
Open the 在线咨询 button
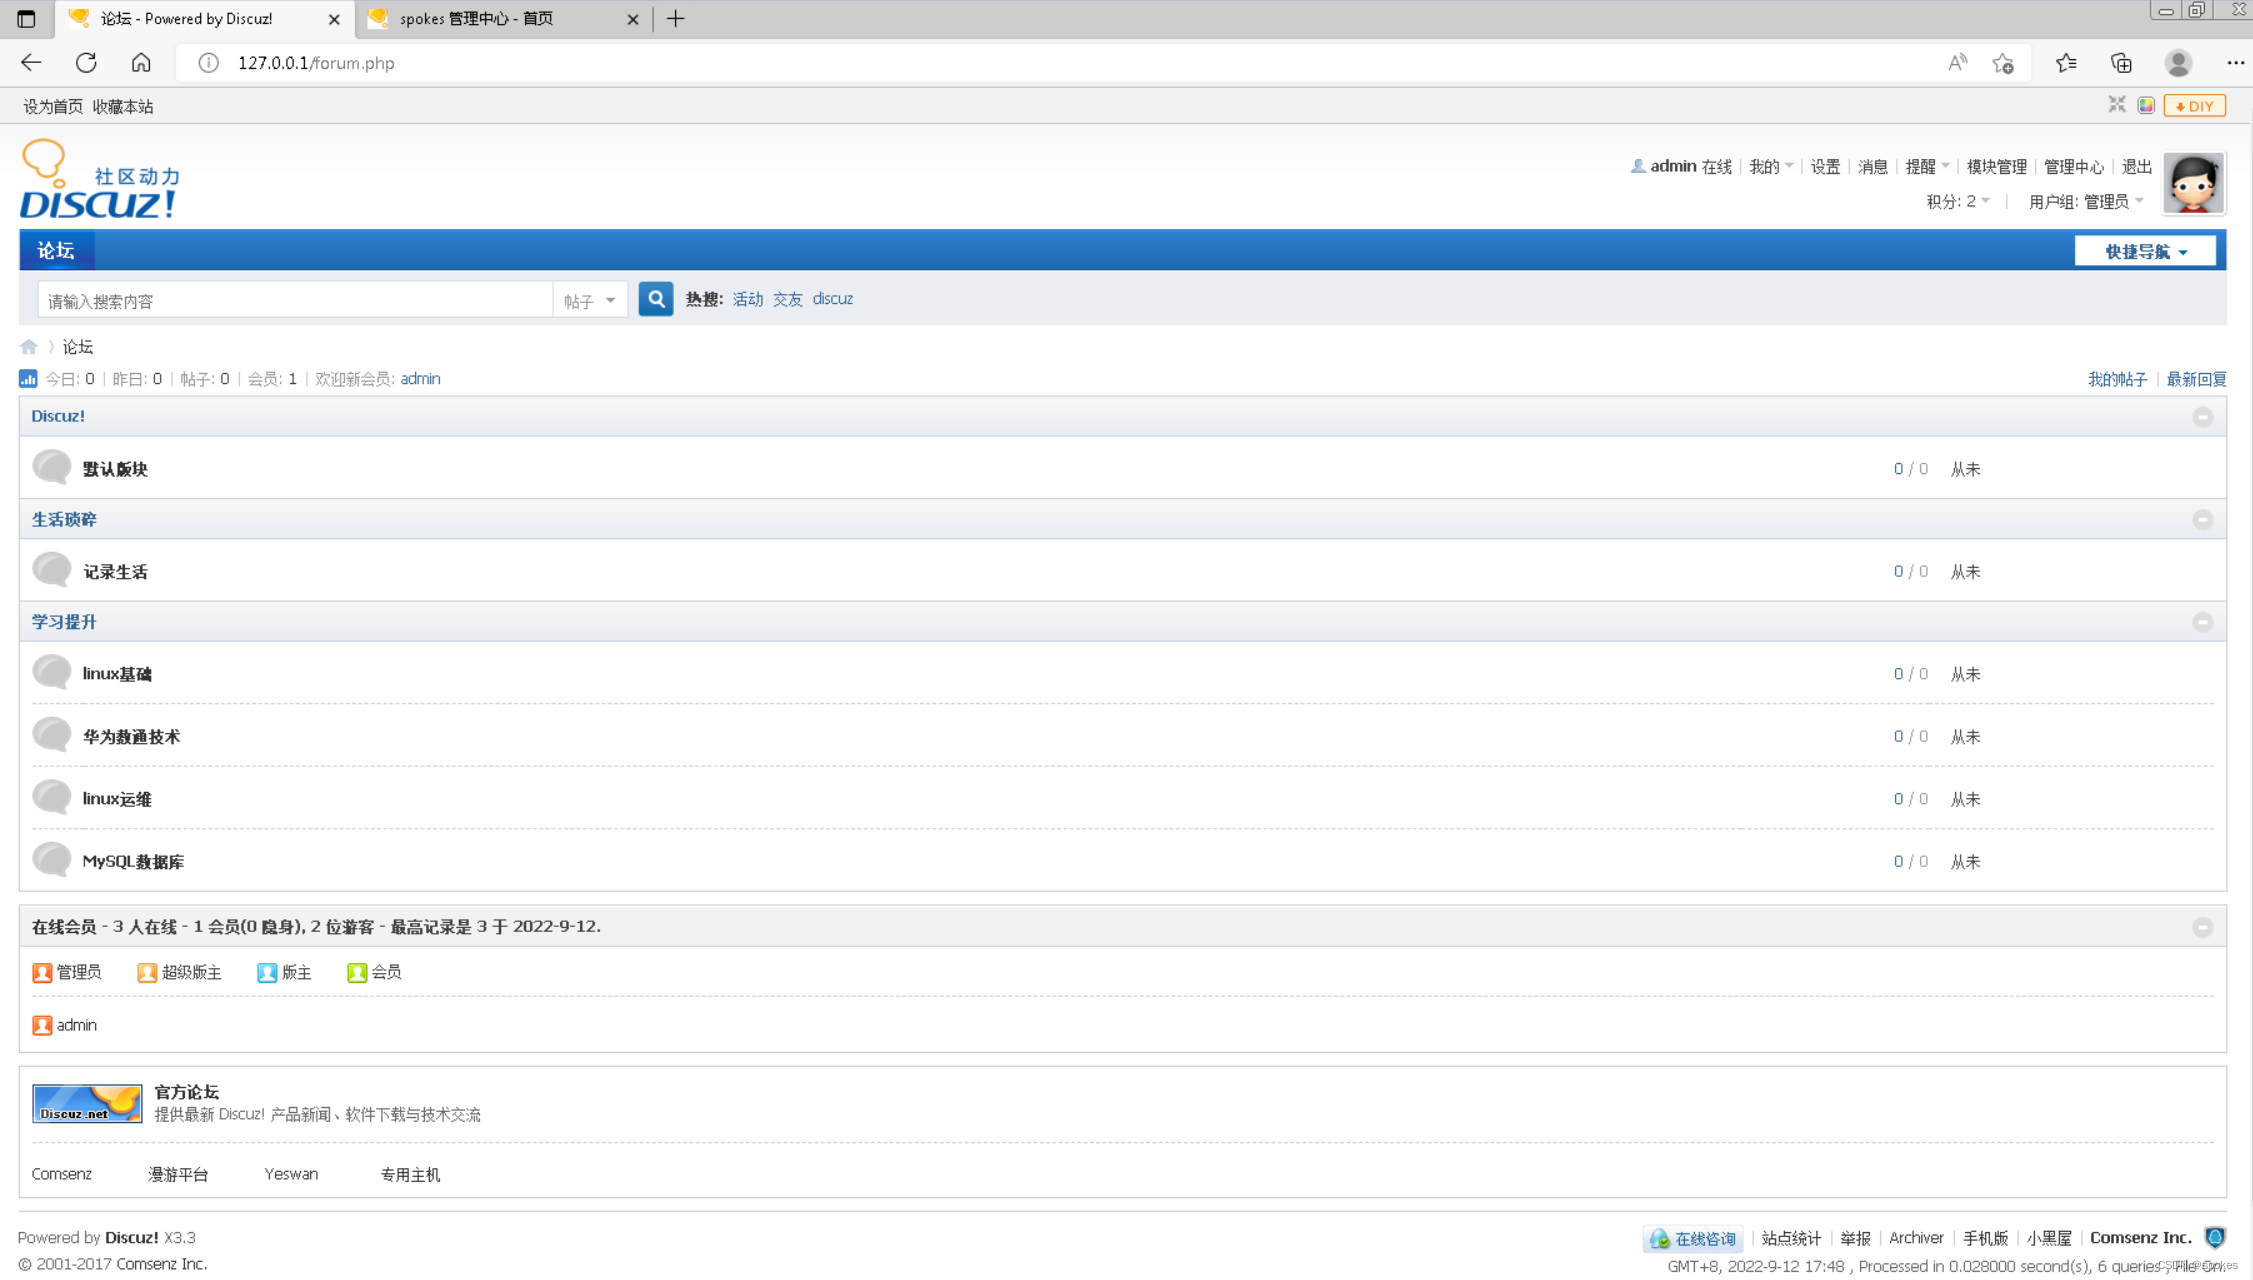[x=1692, y=1239]
